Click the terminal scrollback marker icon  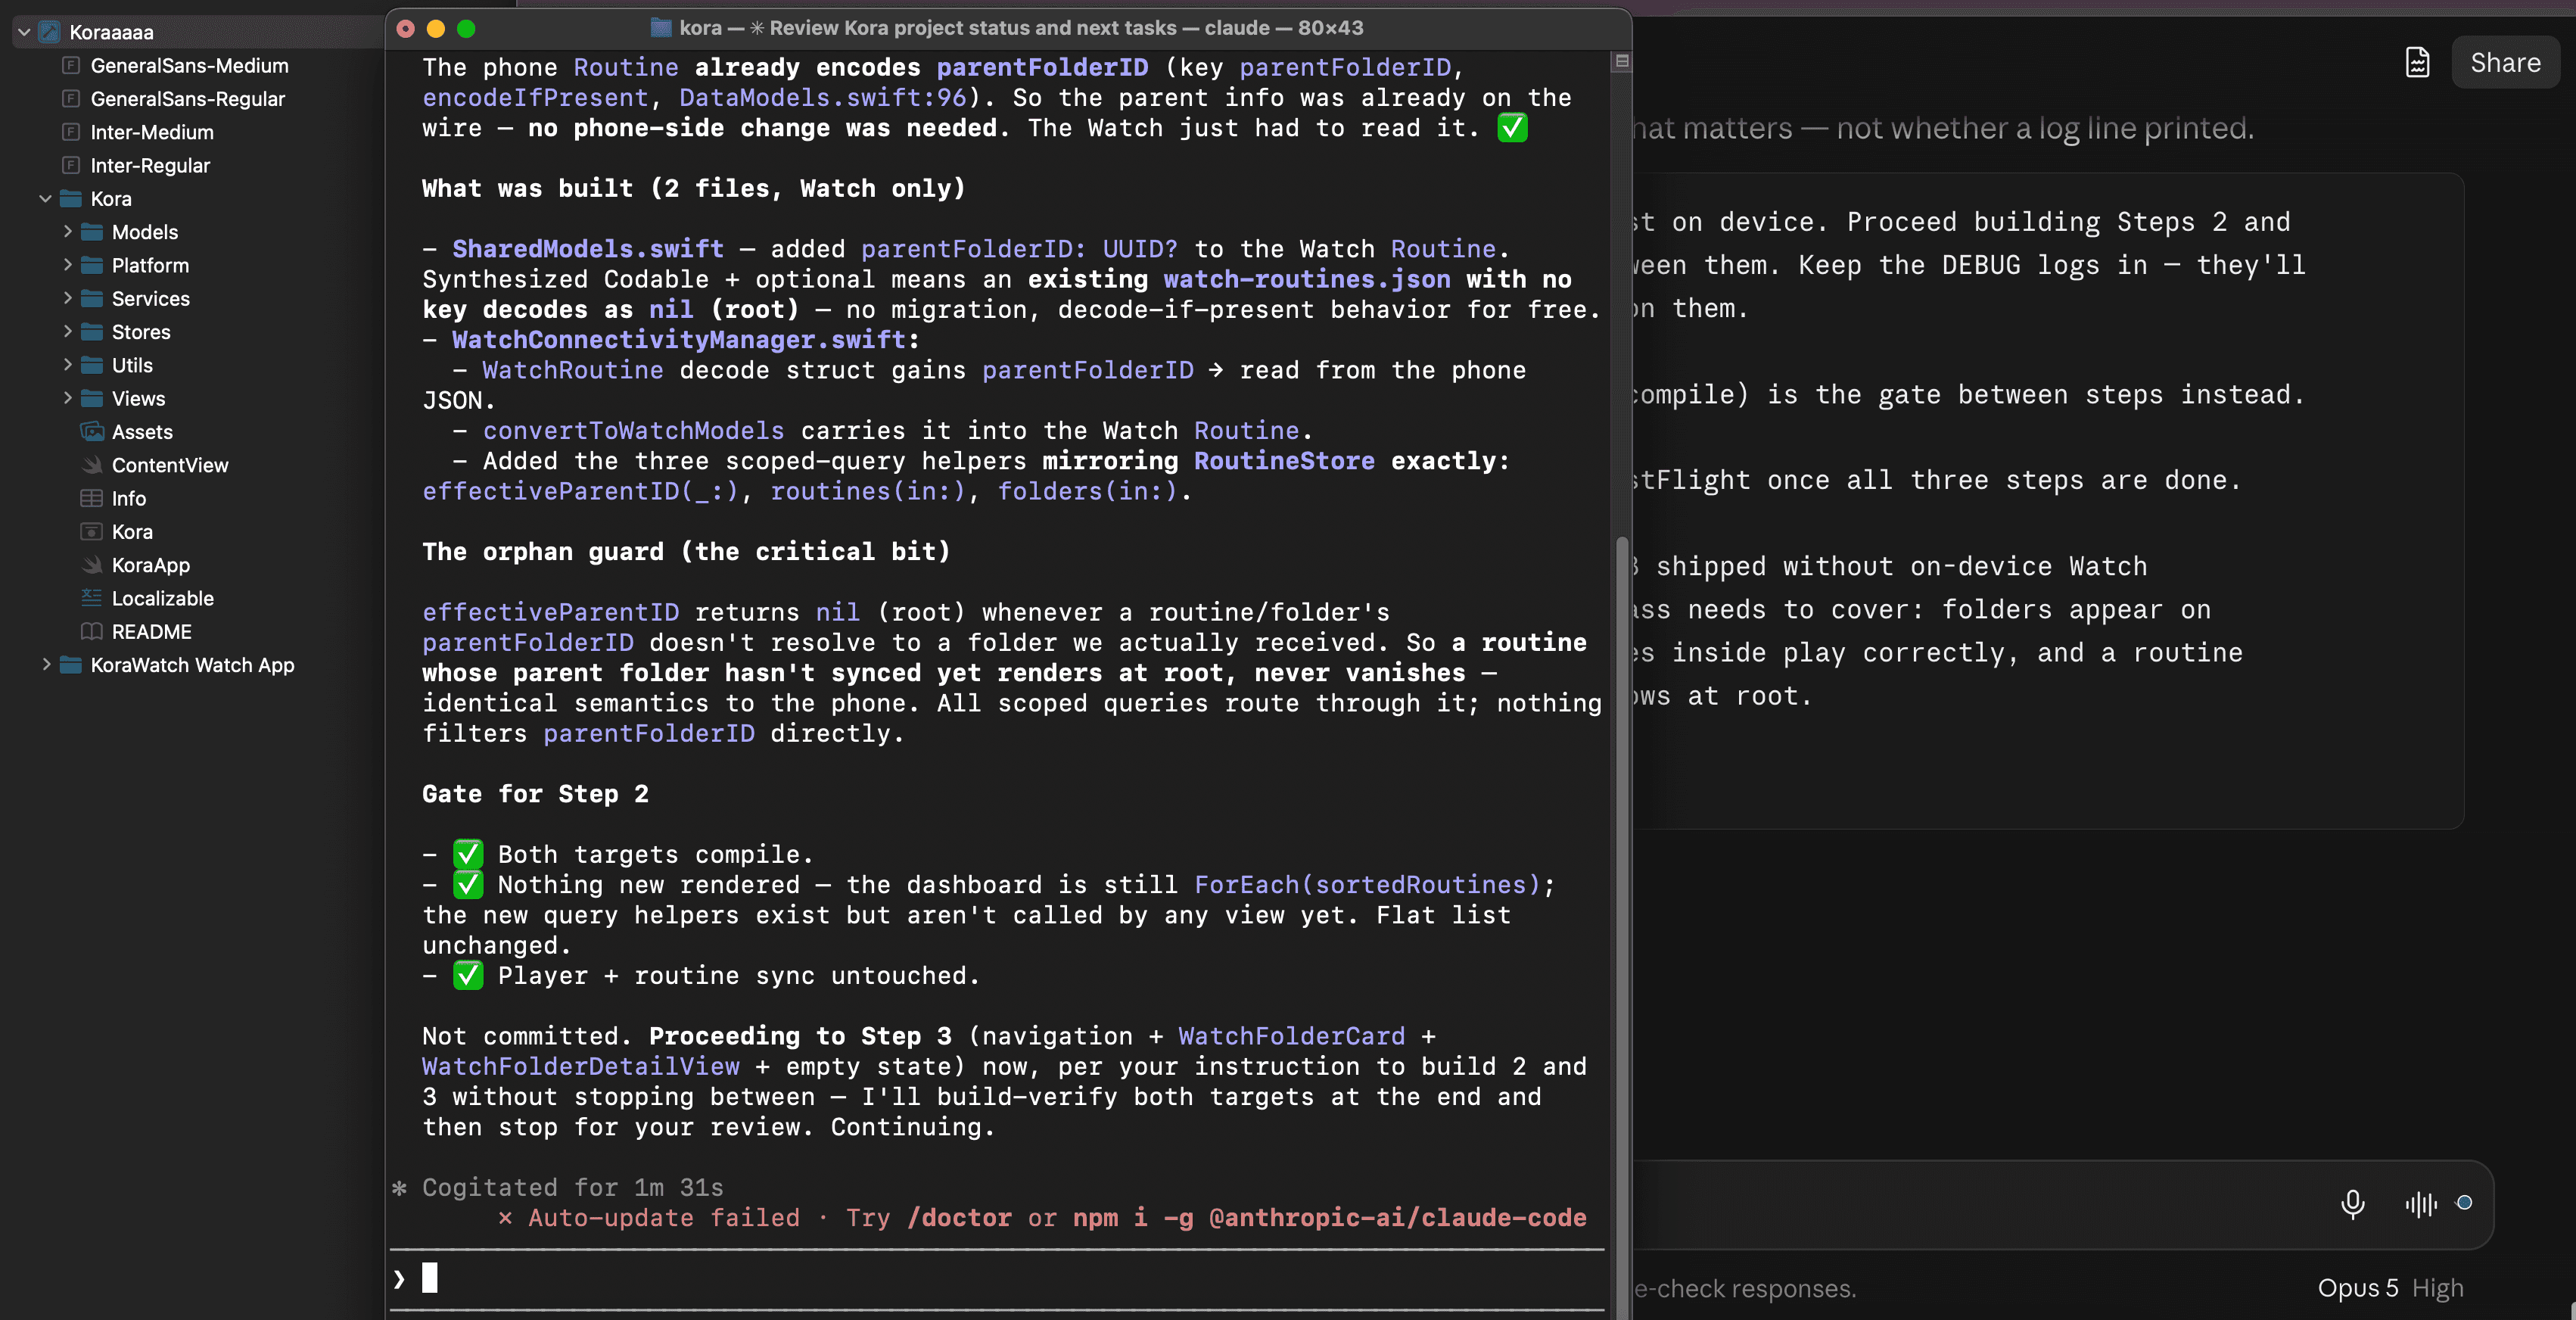click(1622, 62)
